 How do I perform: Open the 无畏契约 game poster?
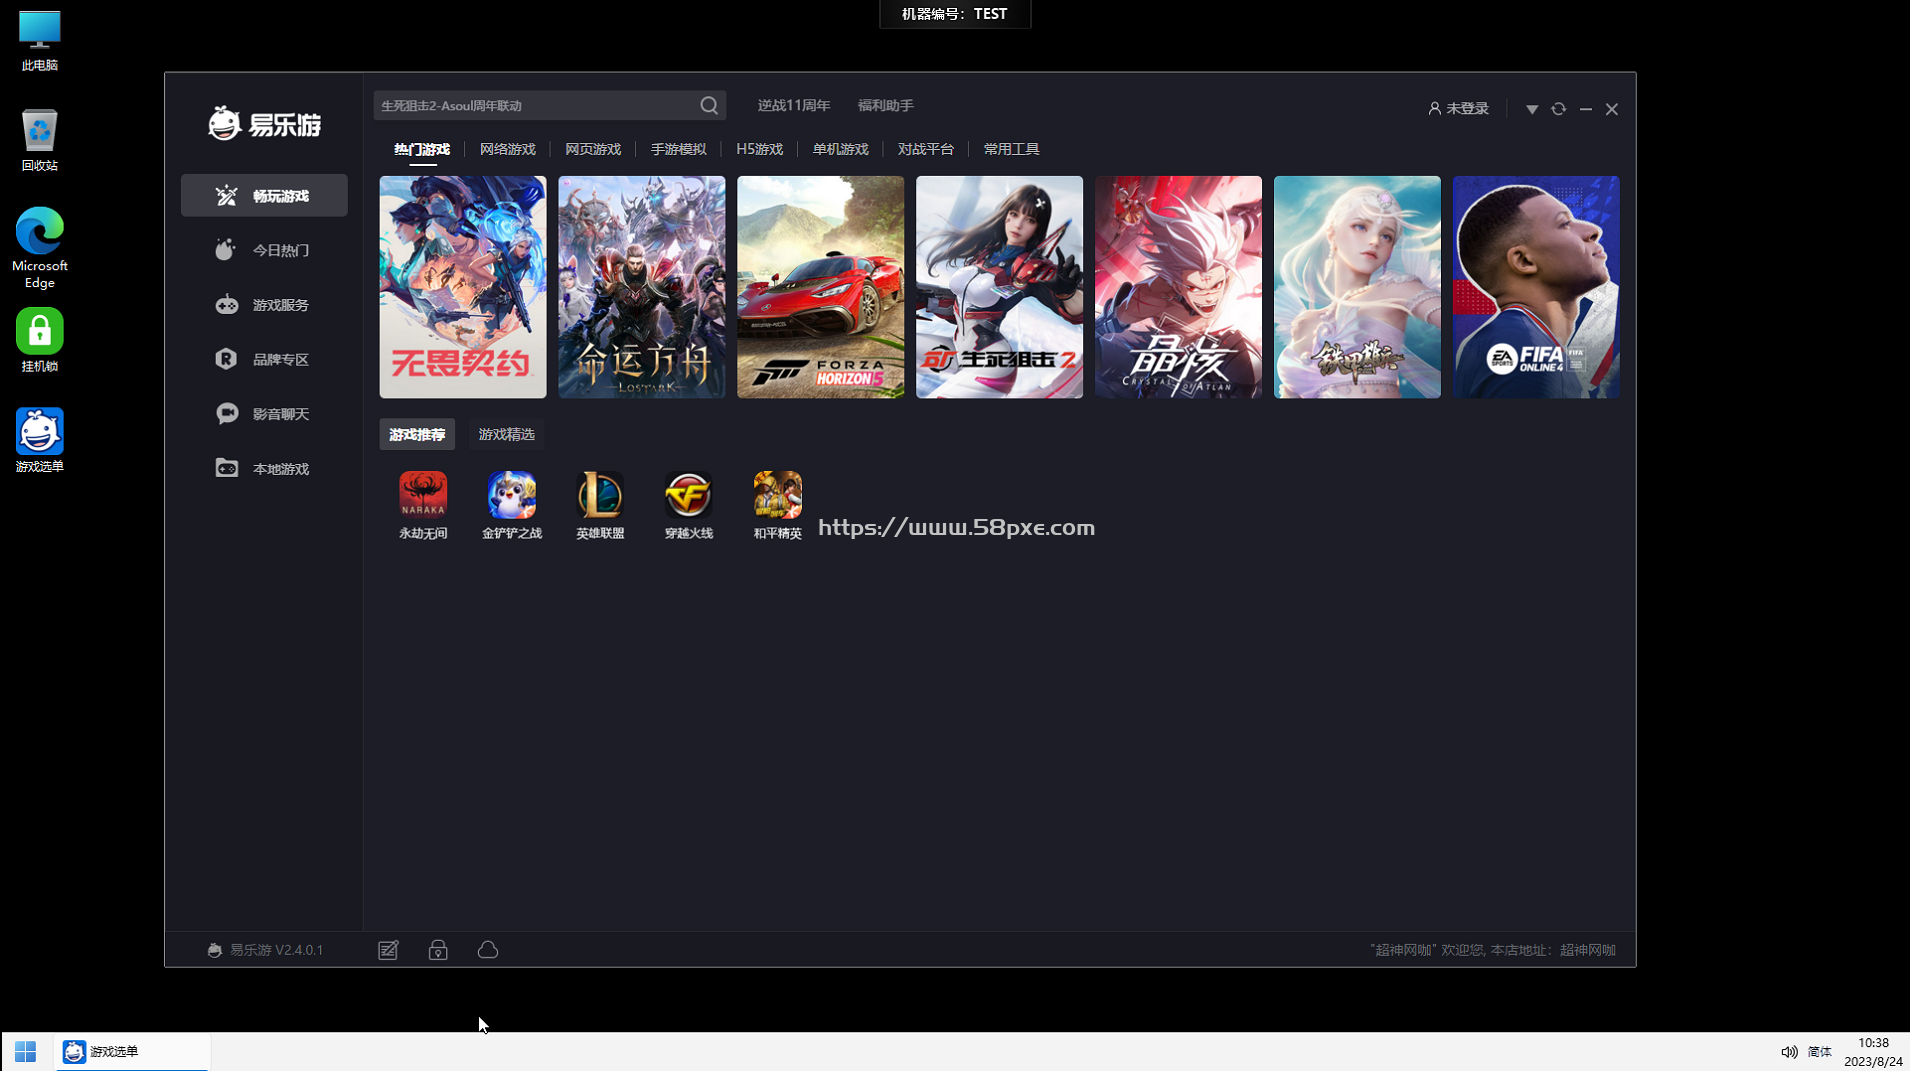coord(463,287)
